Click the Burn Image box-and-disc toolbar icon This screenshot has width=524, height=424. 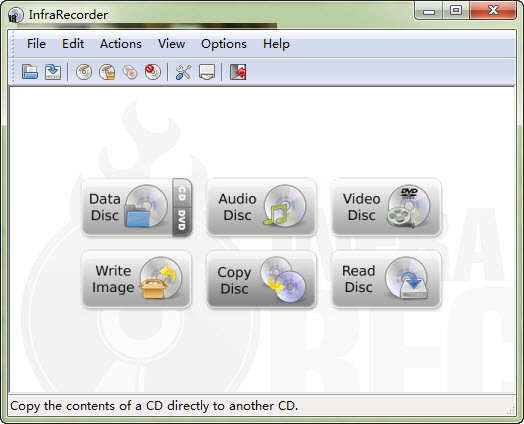(107, 72)
